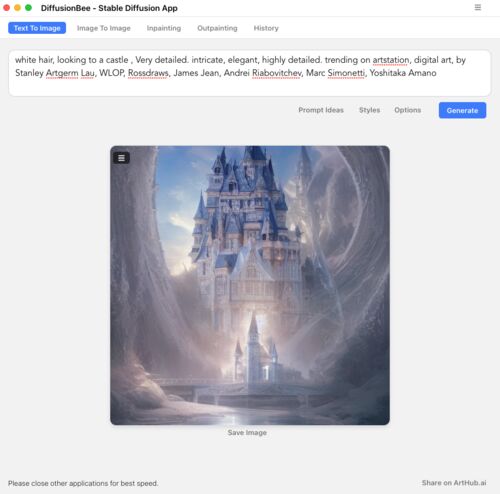Select the generated castle image
This screenshot has height=494, width=500.
point(250,285)
